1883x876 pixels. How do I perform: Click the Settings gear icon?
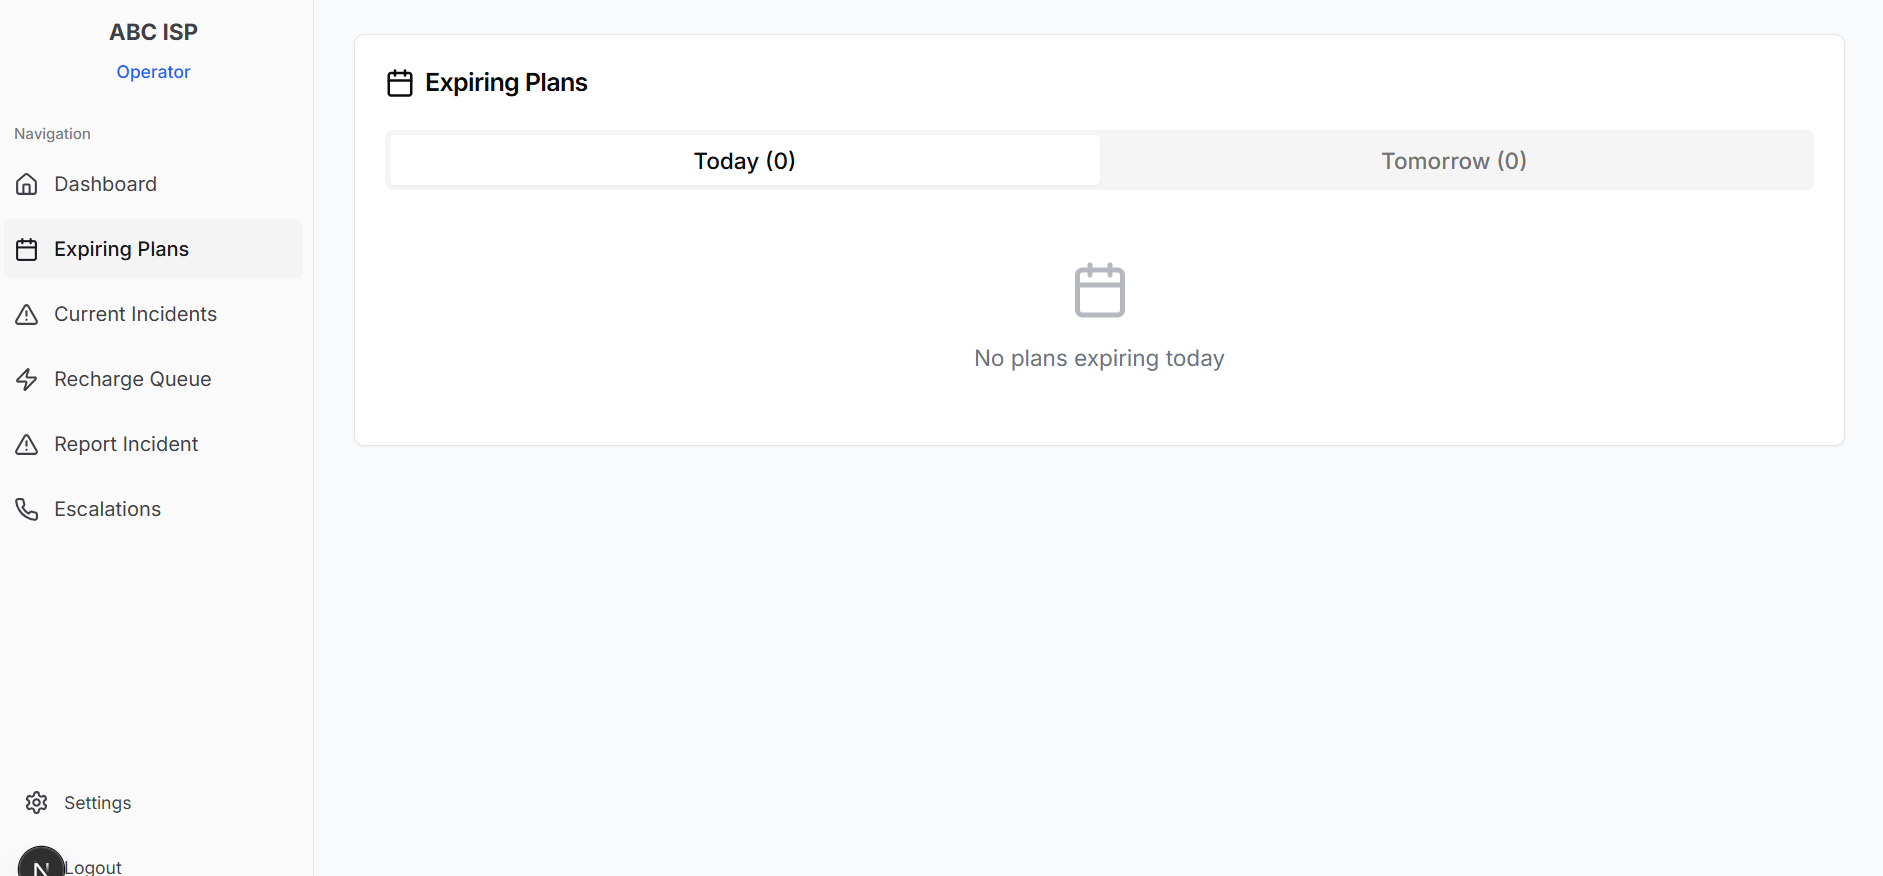coord(37,802)
